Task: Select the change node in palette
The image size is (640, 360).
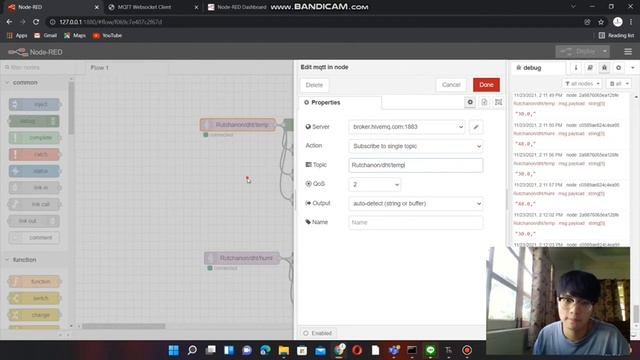Action: [34, 315]
